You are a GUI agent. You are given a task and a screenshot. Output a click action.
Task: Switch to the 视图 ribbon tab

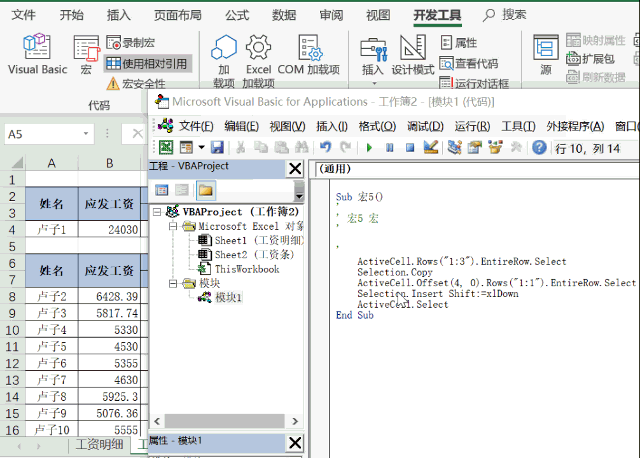378,15
